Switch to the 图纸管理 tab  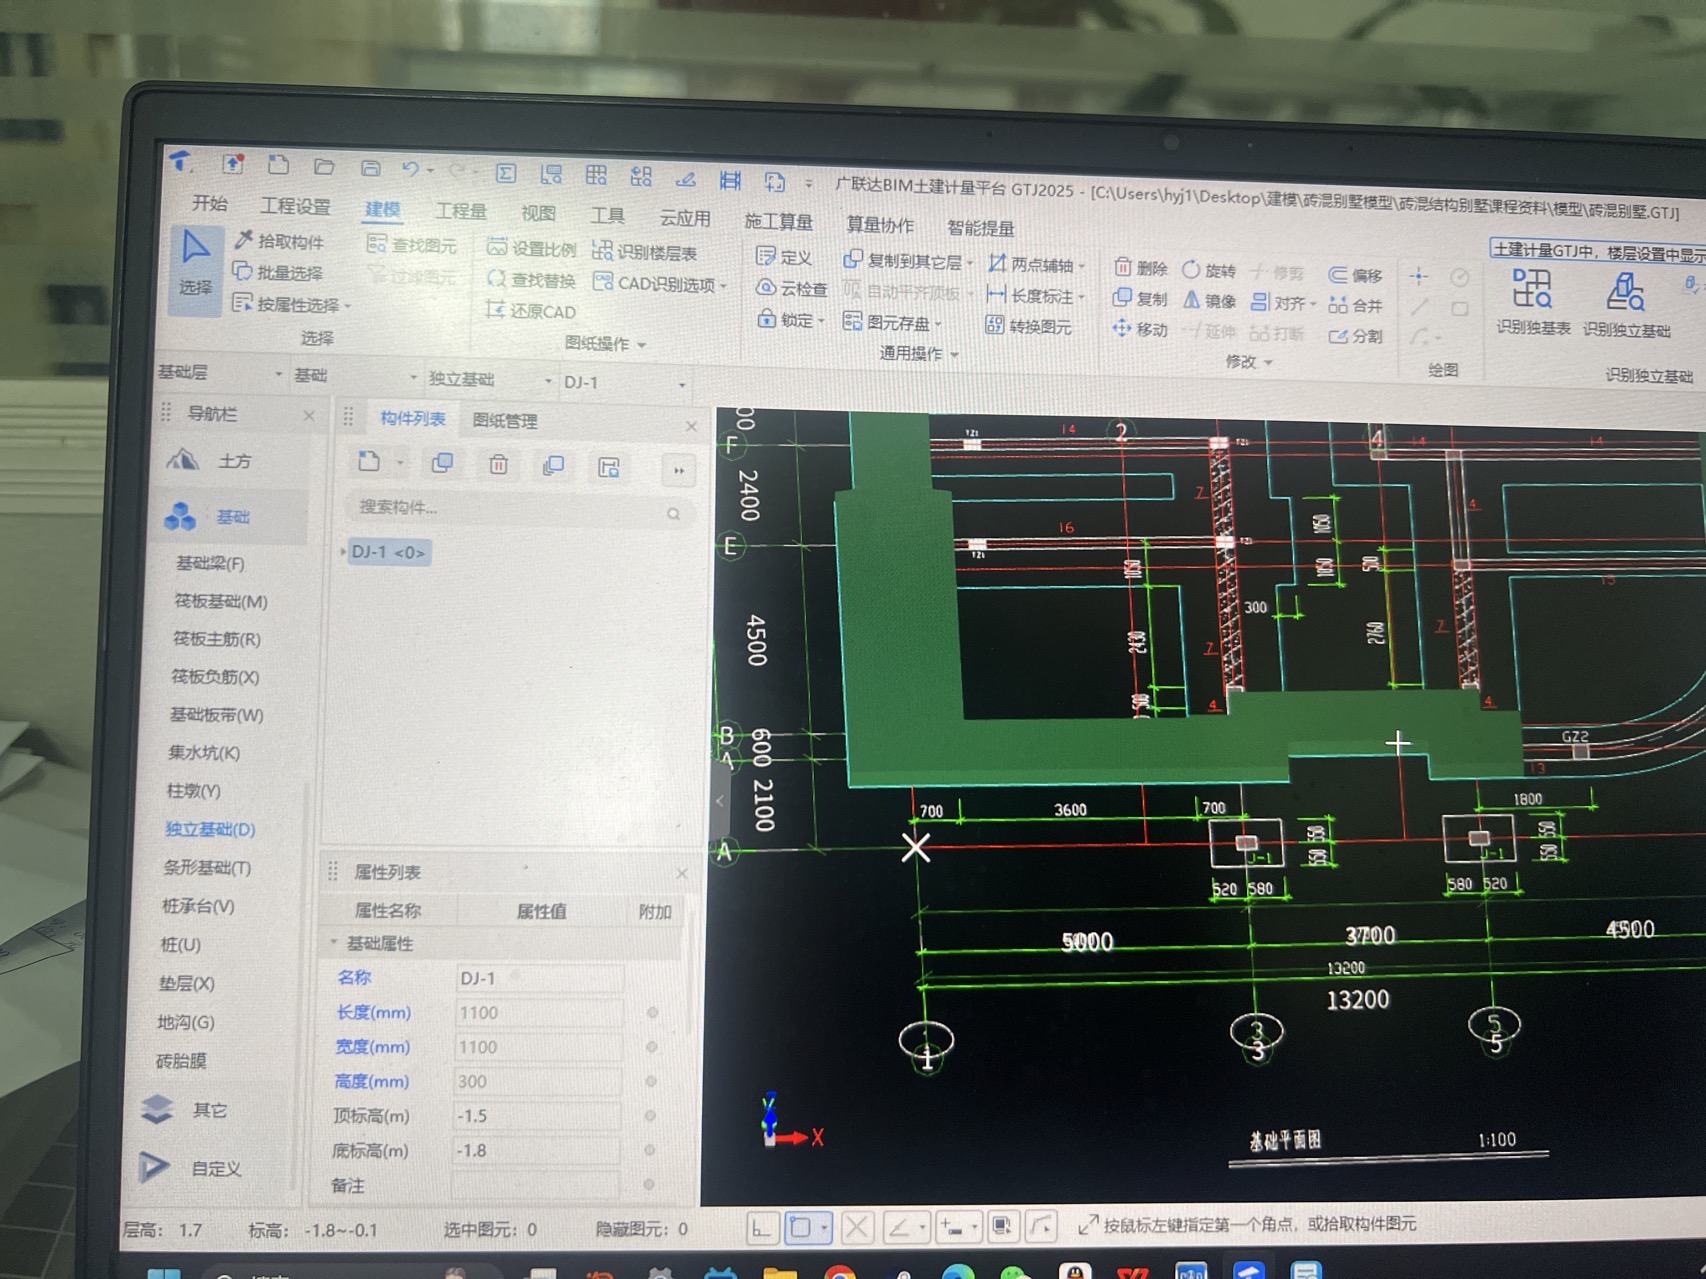tap(505, 421)
